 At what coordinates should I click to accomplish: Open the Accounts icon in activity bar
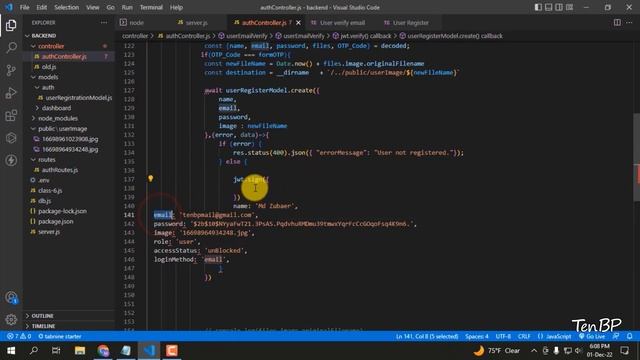(x=11, y=298)
